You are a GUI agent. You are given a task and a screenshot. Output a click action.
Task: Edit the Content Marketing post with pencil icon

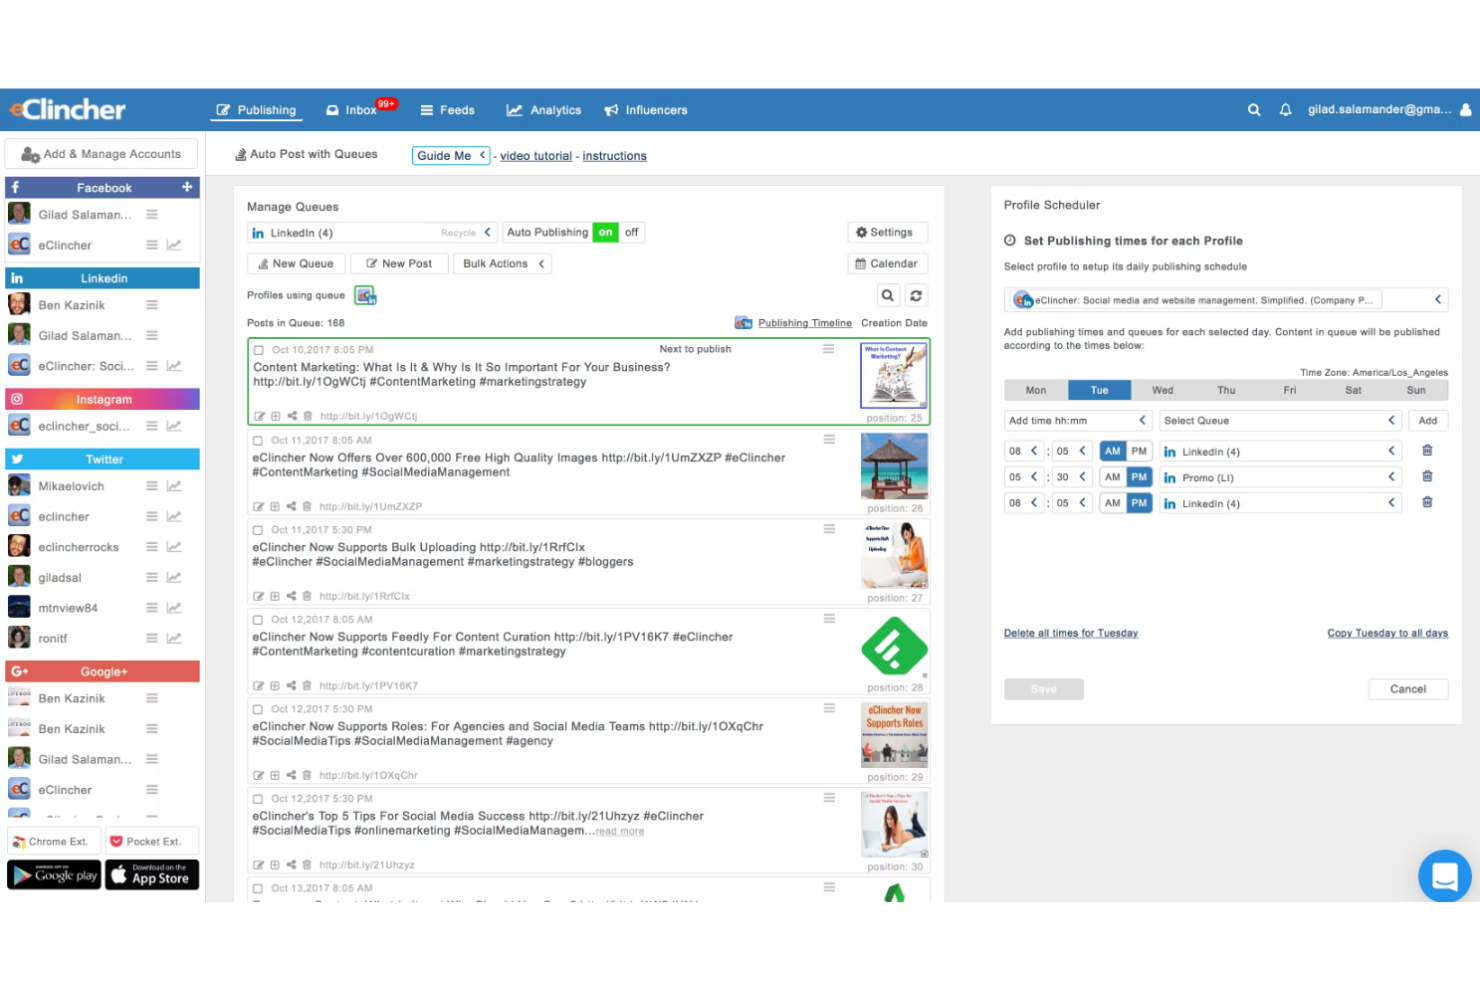point(259,416)
